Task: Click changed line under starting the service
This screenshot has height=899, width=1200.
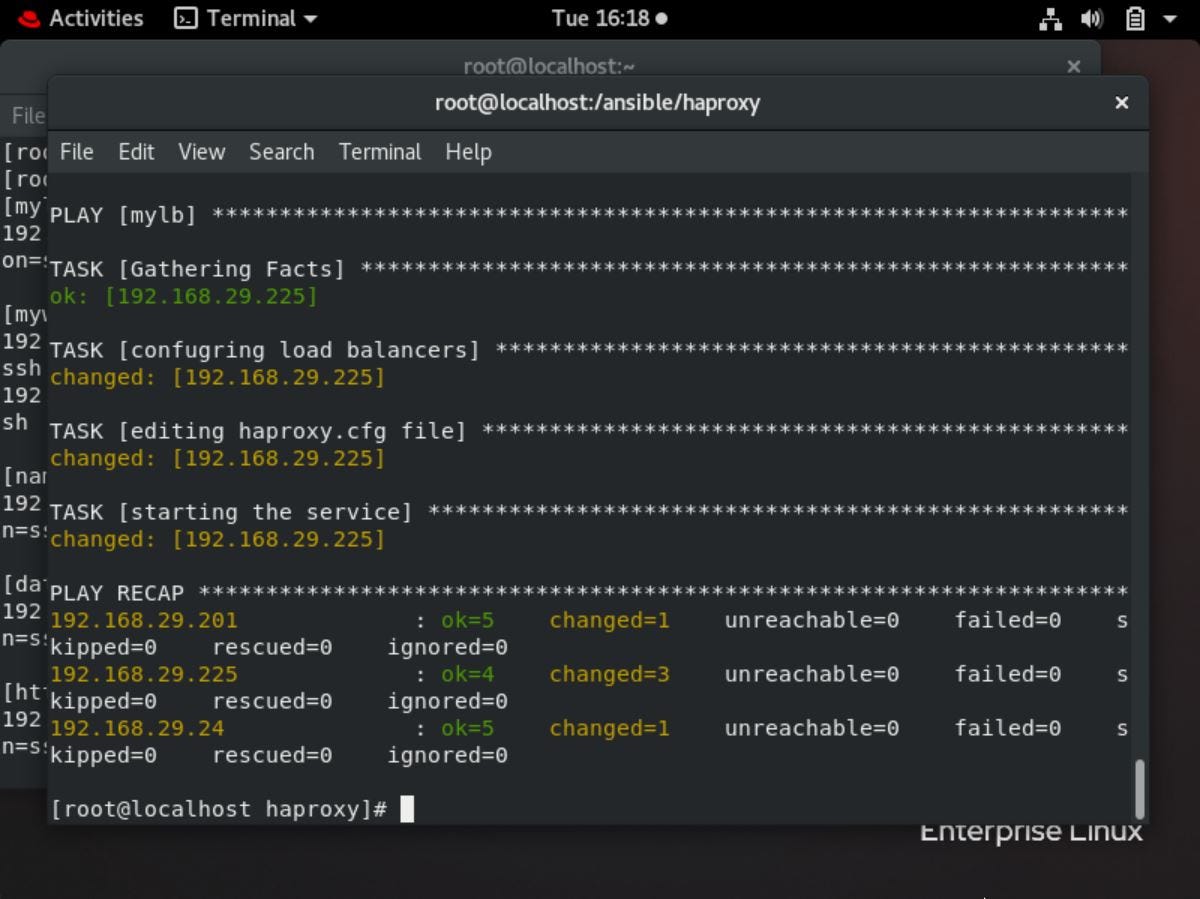Action: tap(217, 539)
